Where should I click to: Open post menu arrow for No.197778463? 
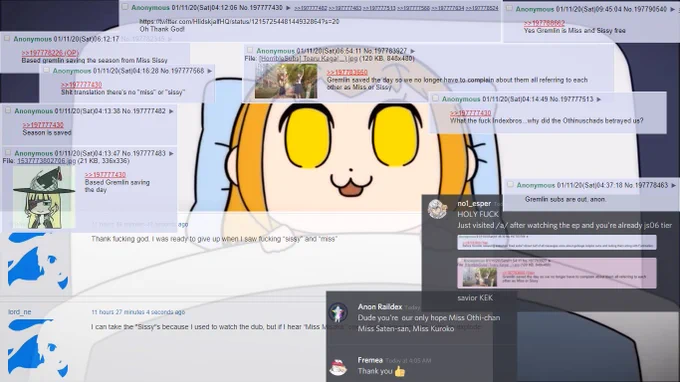[673, 186]
